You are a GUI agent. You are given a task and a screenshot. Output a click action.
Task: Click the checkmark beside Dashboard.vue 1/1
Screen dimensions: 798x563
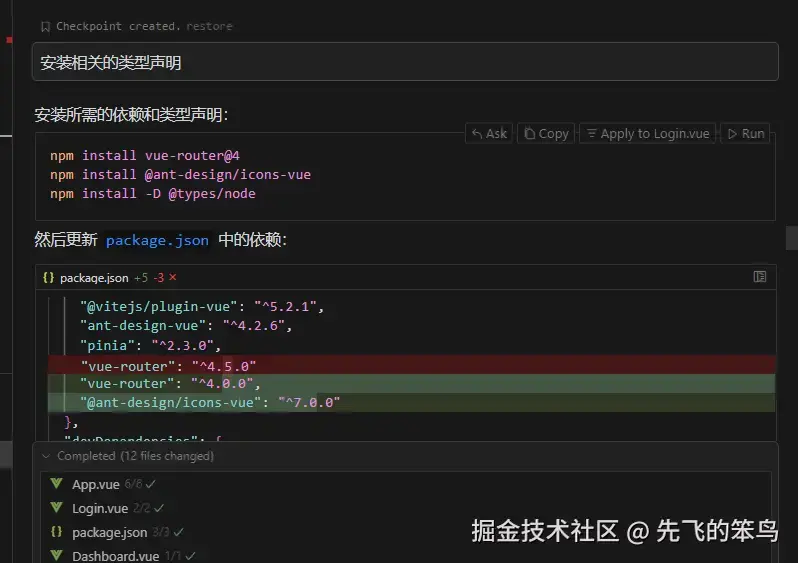[x=190, y=556]
